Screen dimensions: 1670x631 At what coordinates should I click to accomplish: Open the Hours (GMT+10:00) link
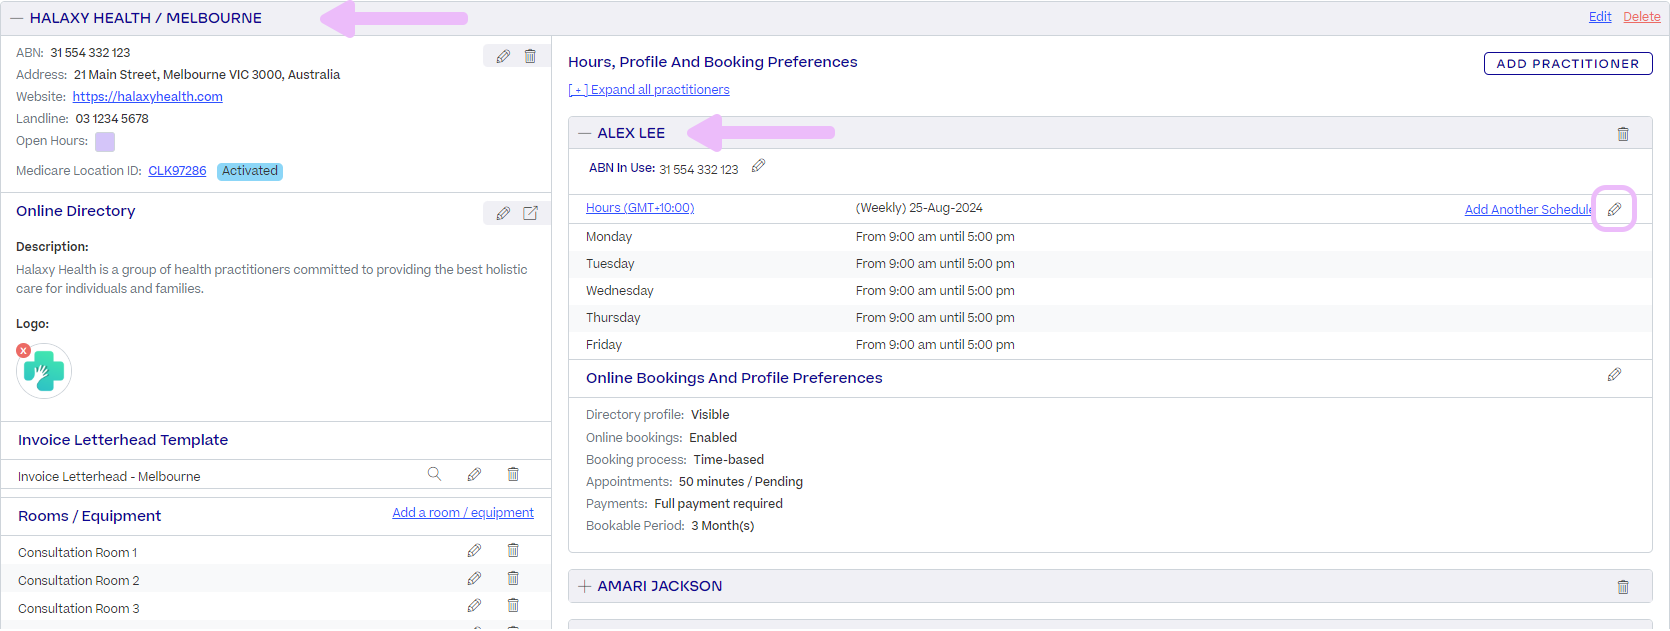point(640,208)
